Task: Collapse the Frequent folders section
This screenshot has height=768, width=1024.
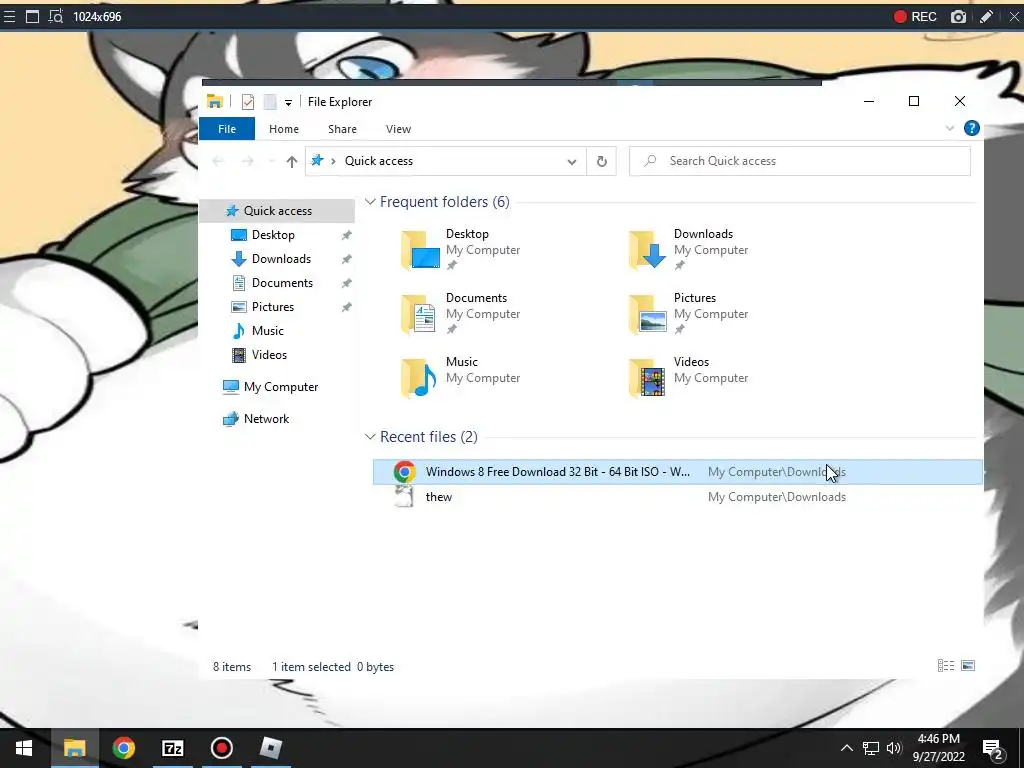Action: click(370, 202)
